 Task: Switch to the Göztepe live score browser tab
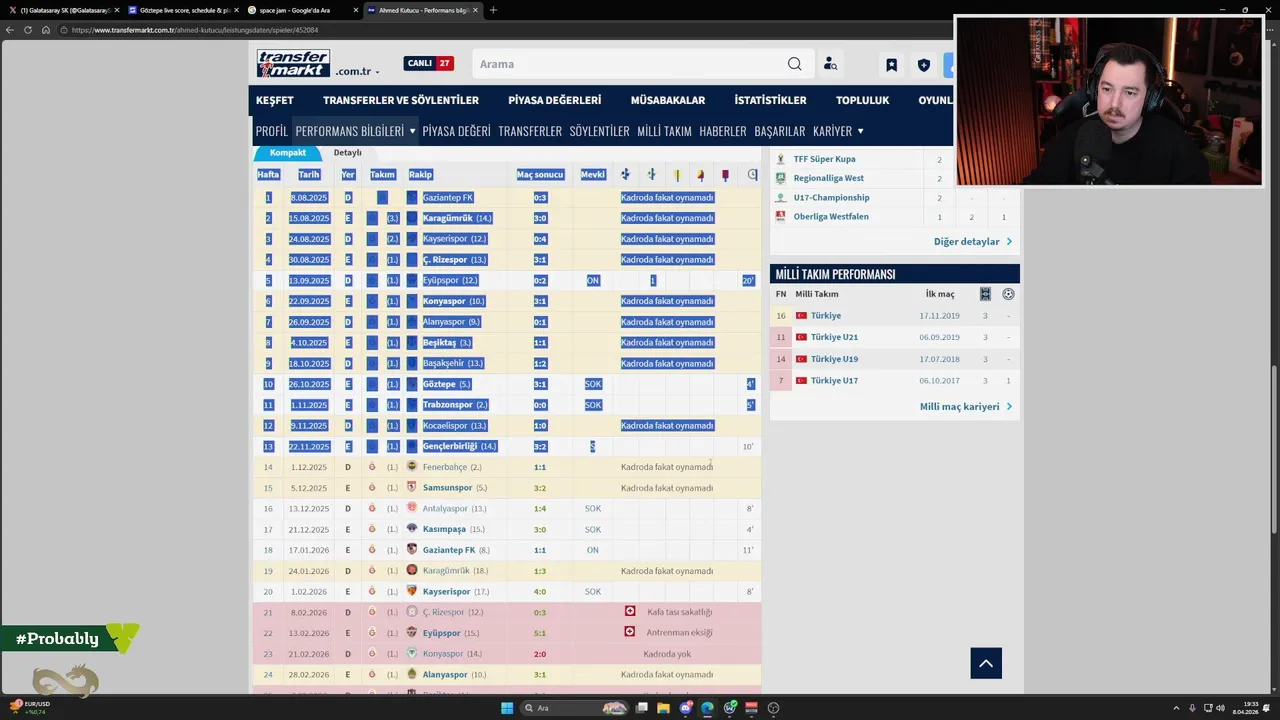185,10
